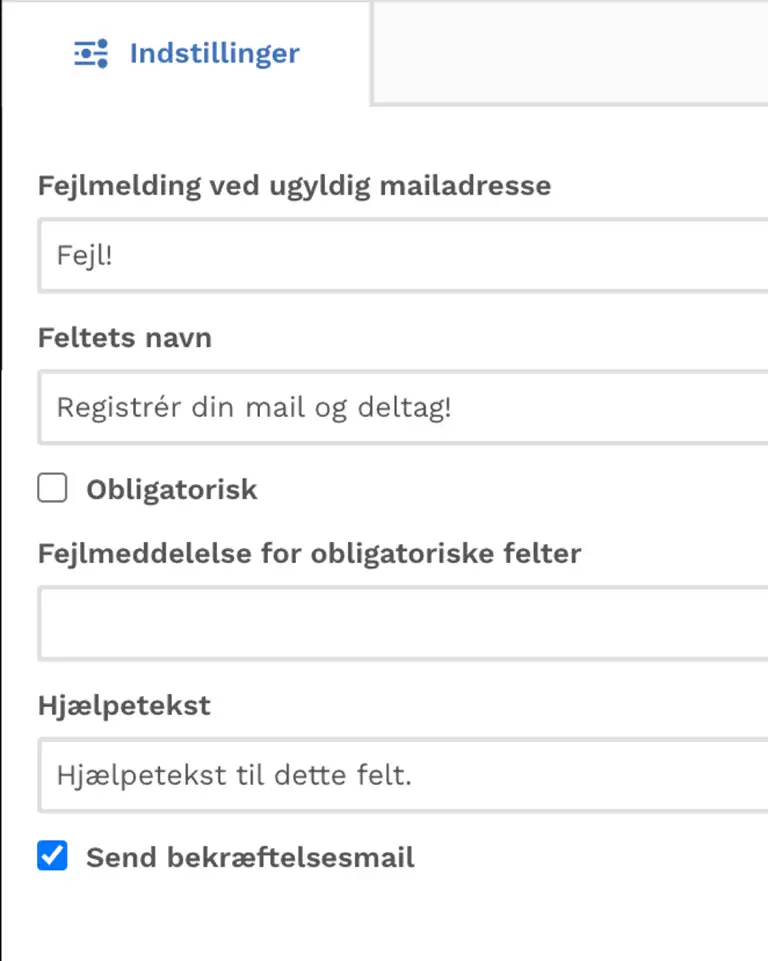
Task: Click the Send bekræftelsesmail label text
Action: (250, 857)
